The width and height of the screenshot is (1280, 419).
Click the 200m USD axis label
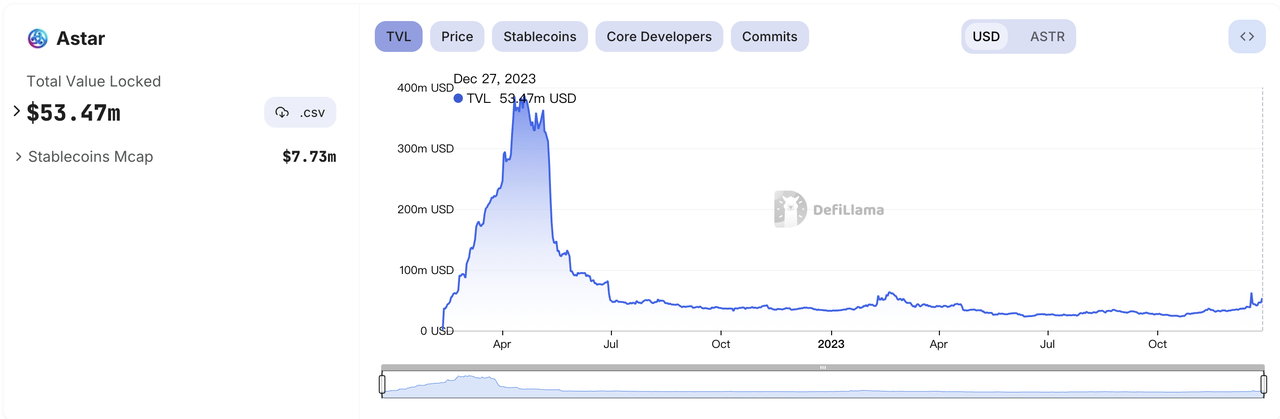(425, 209)
